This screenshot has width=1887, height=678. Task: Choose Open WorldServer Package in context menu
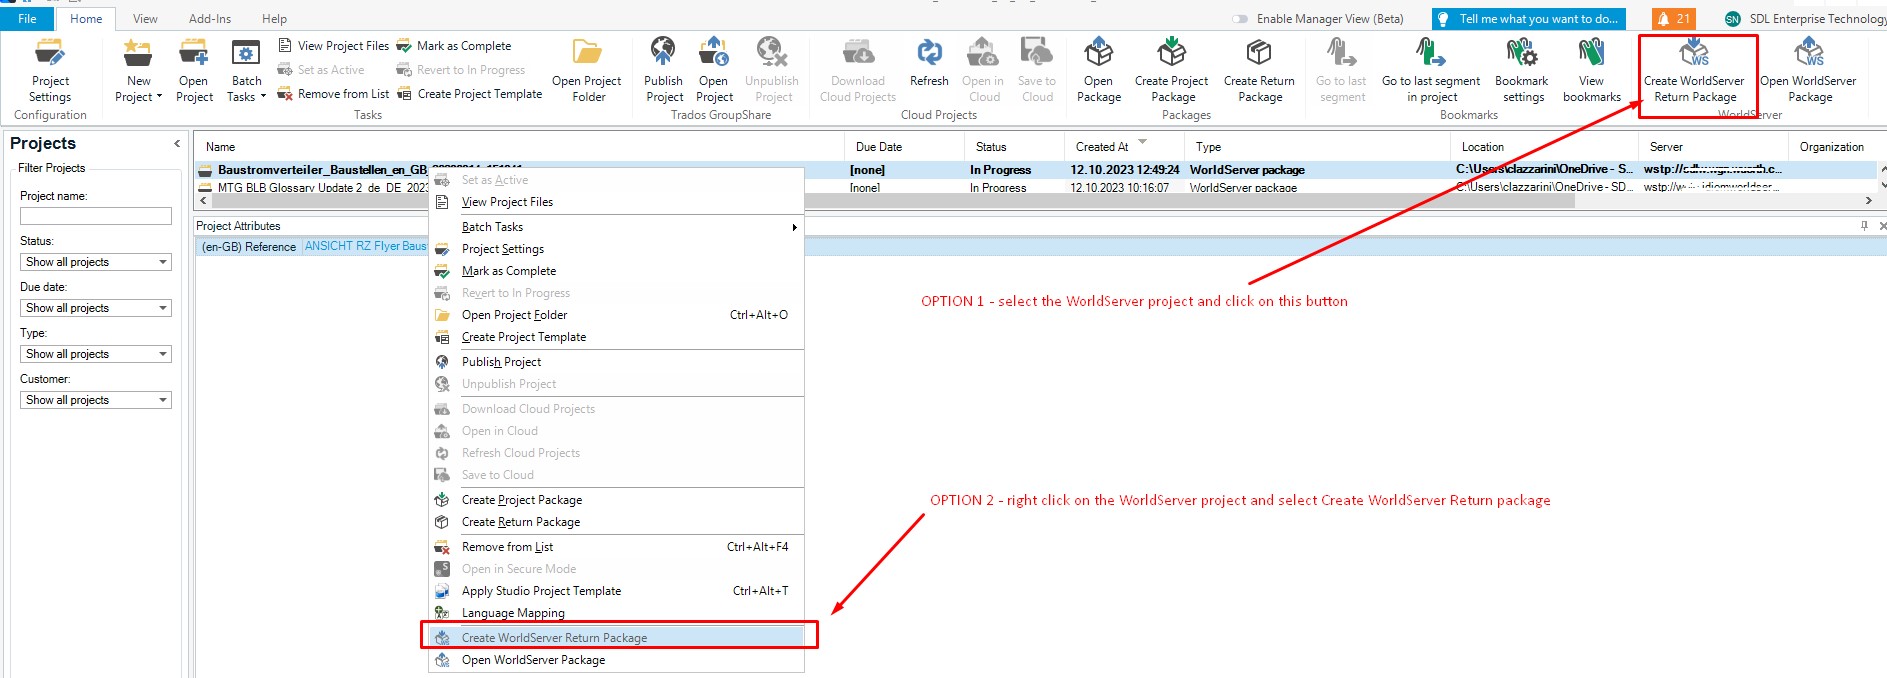pyautogui.click(x=617, y=660)
